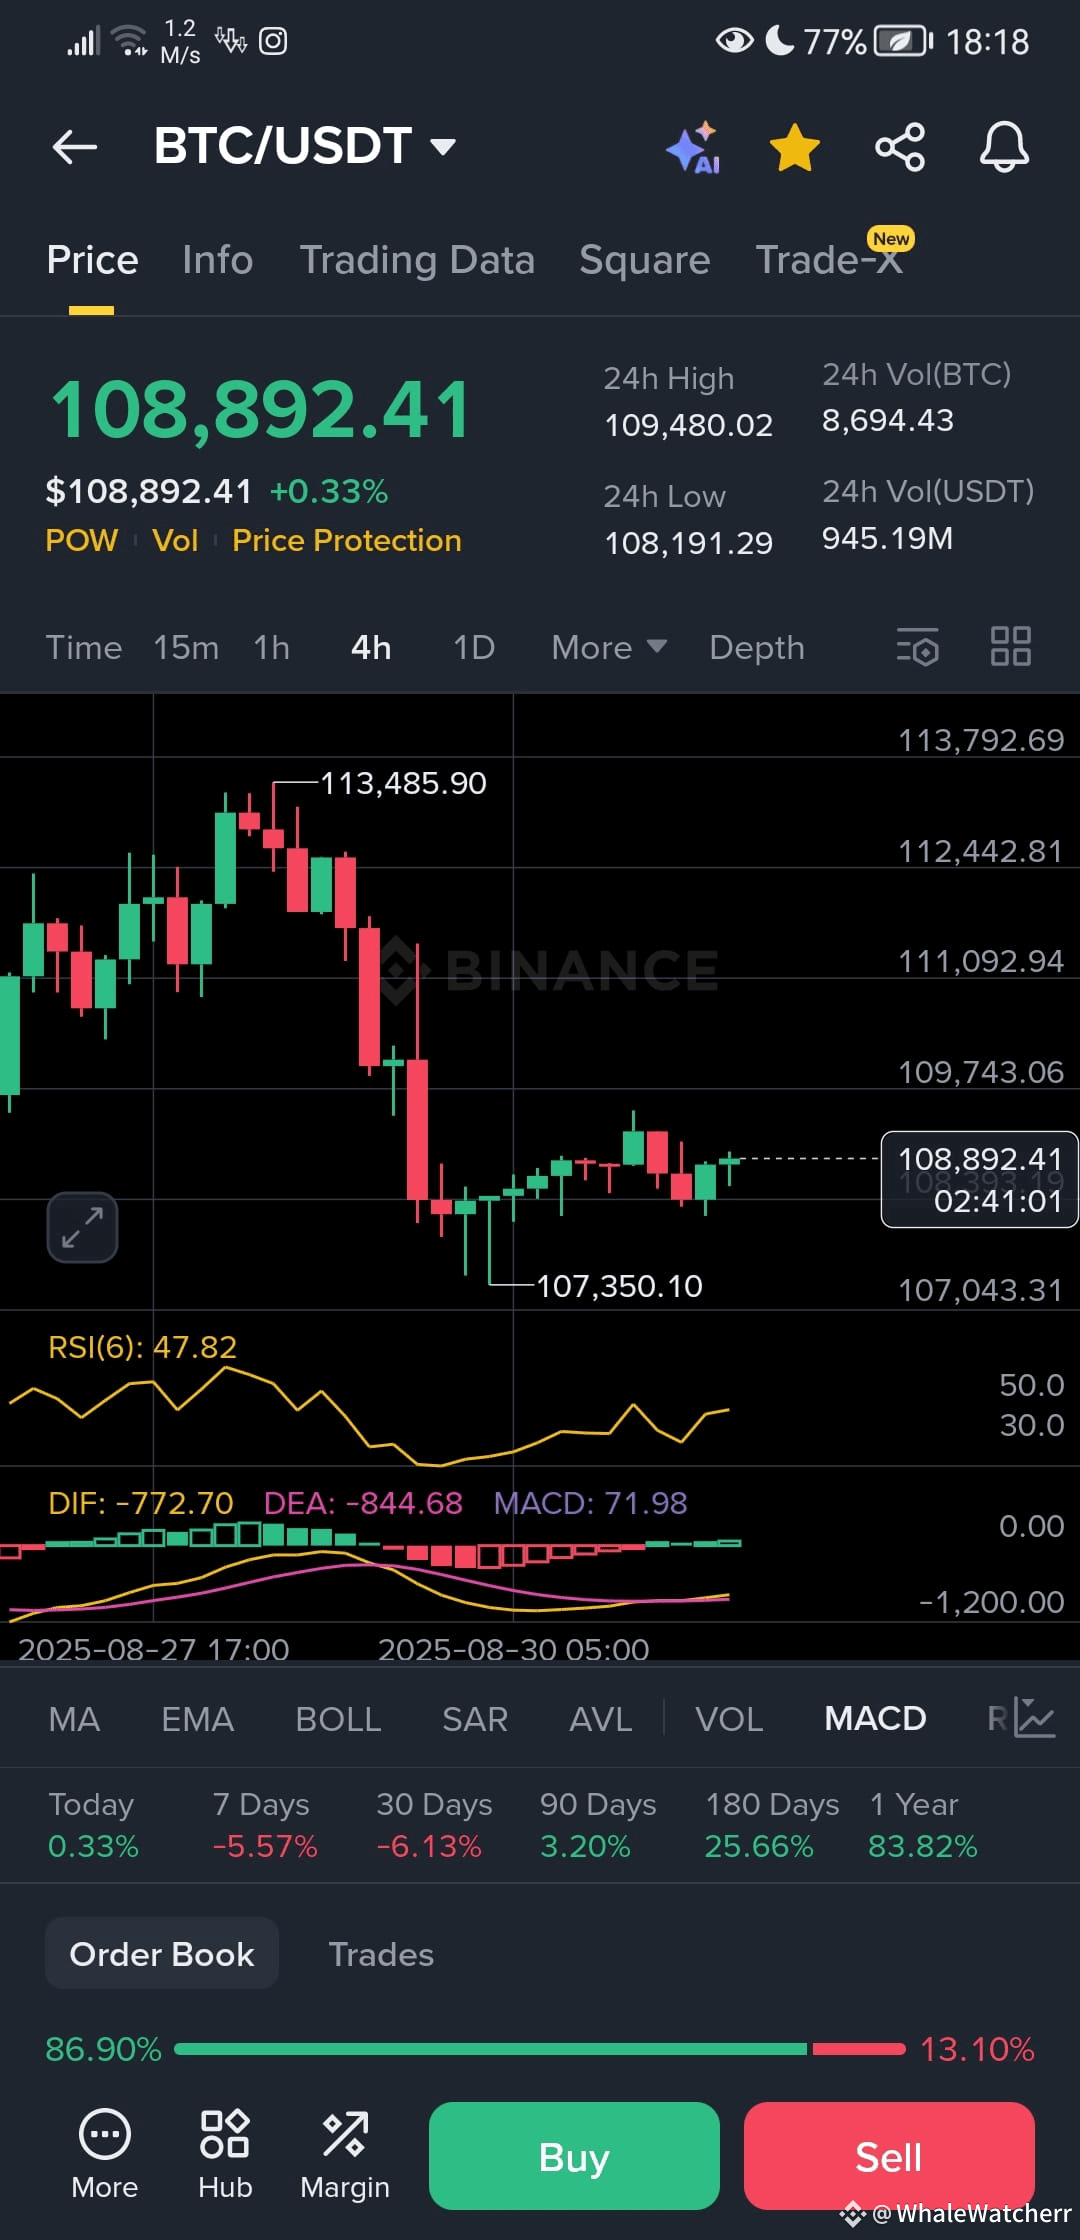The width and height of the screenshot is (1080, 2240).
Task: Open Margin trading icon
Action: pos(345,2153)
